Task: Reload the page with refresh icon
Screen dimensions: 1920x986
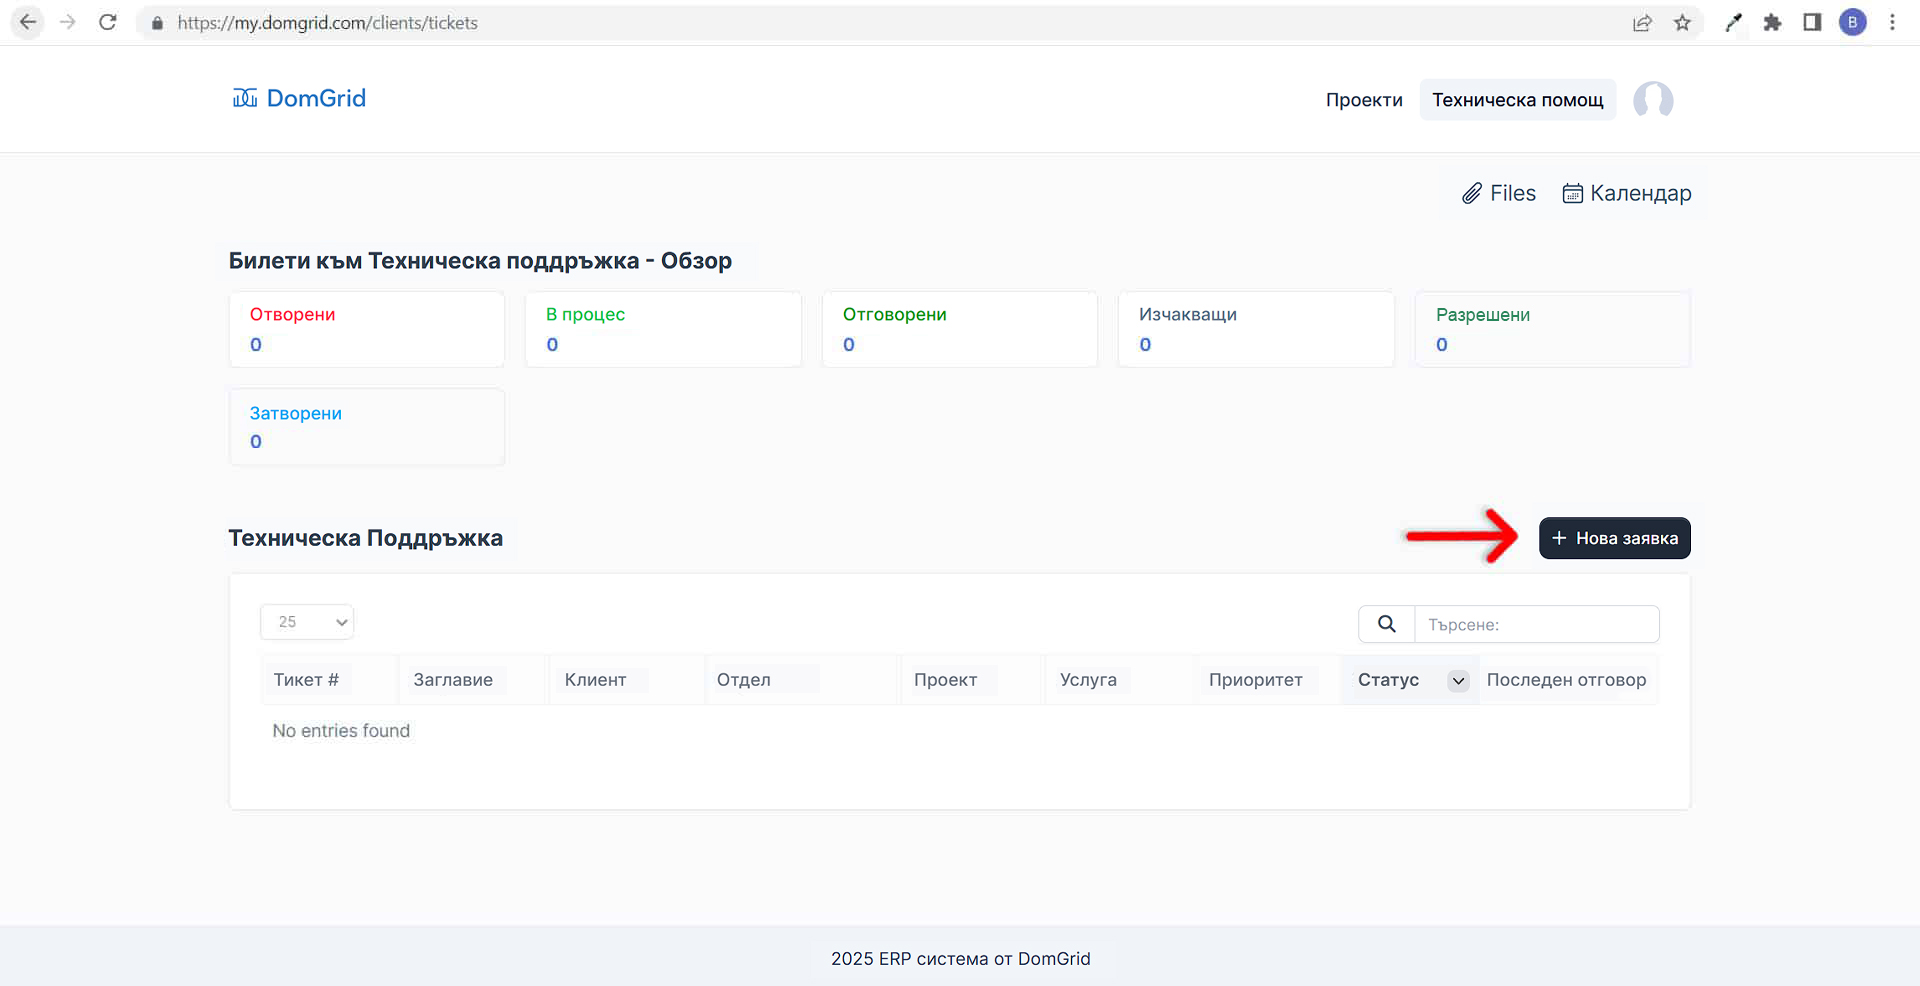Action: [x=108, y=22]
